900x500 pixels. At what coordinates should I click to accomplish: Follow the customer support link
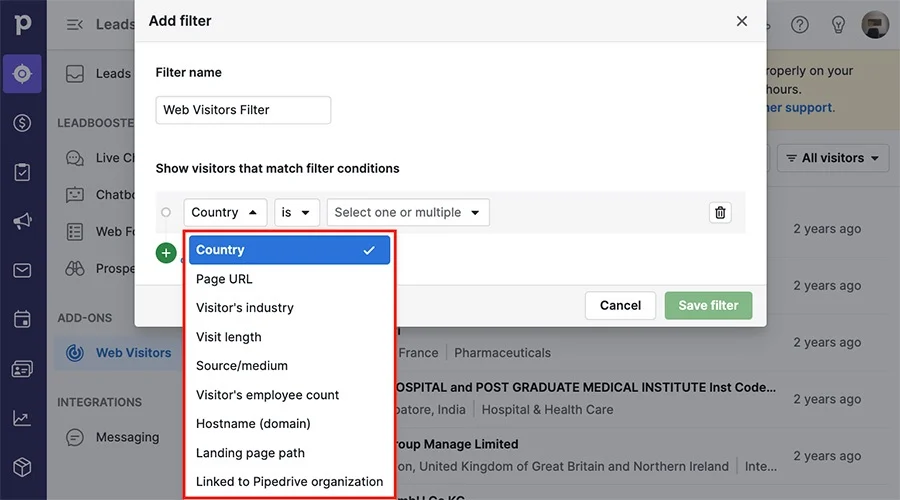[x=800, y=108]
